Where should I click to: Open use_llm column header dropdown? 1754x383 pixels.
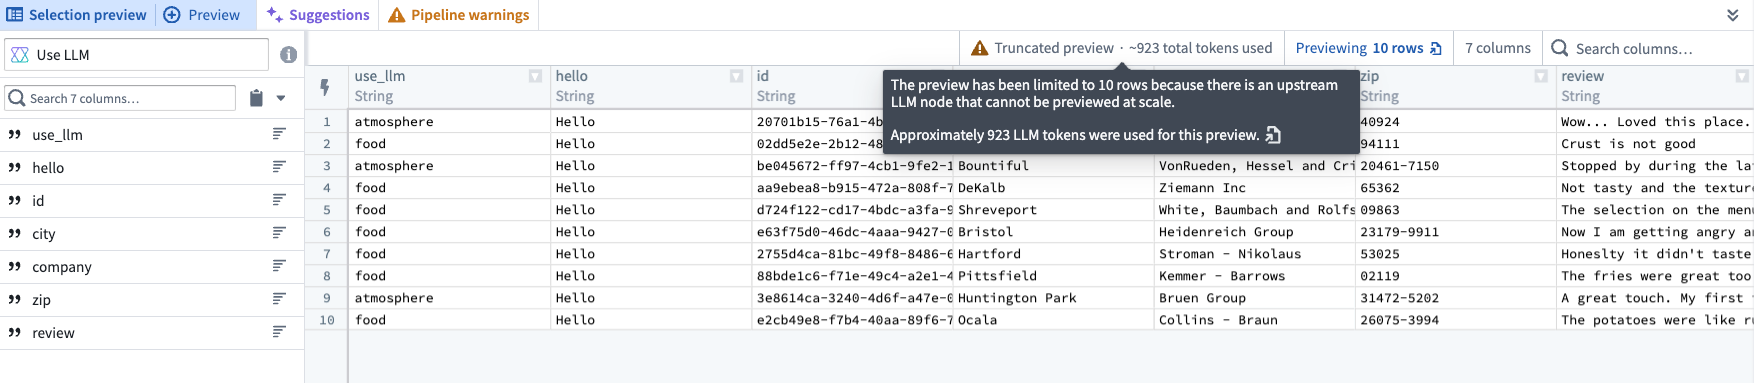[535, 76]
